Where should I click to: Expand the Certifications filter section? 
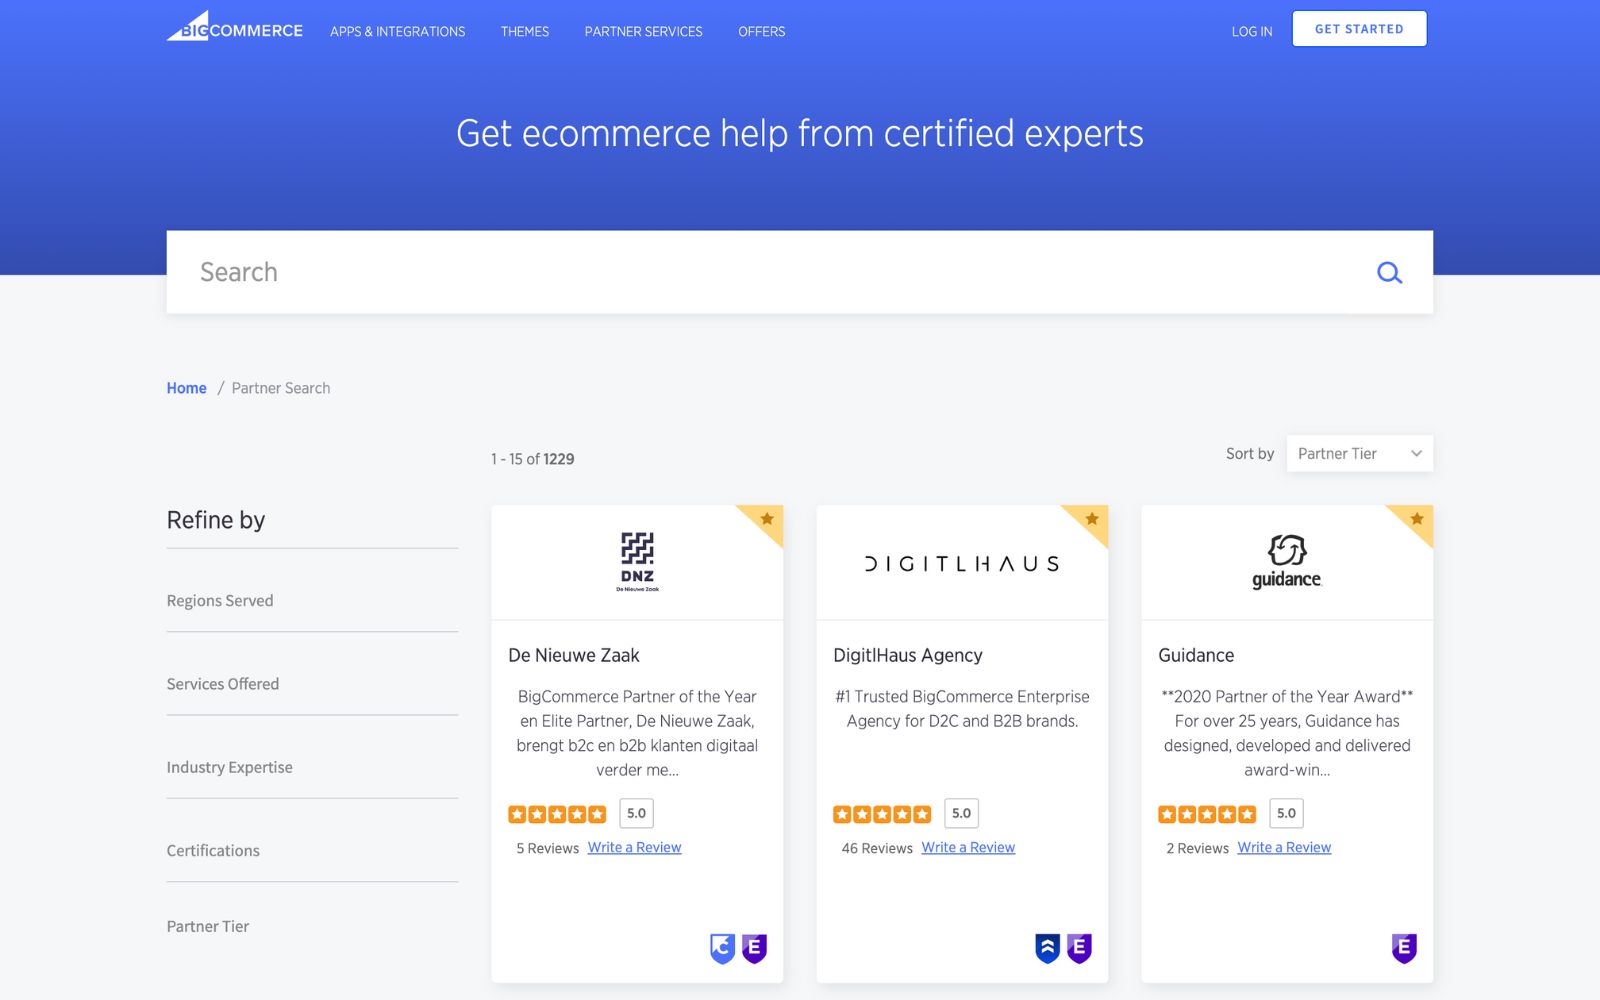click(x=212, y=850)
